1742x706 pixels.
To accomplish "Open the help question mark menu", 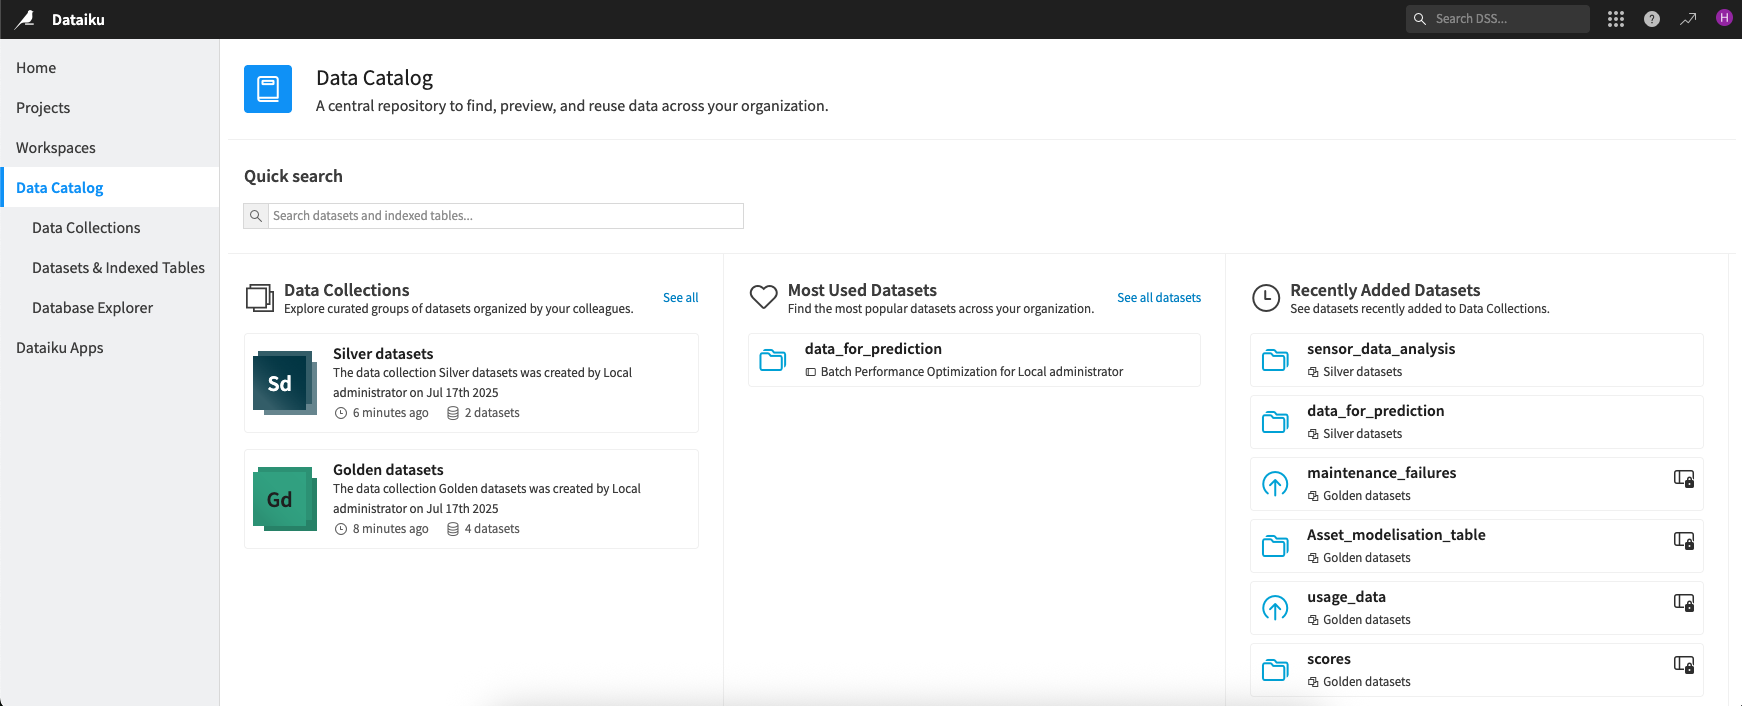I will (1652, 19).
